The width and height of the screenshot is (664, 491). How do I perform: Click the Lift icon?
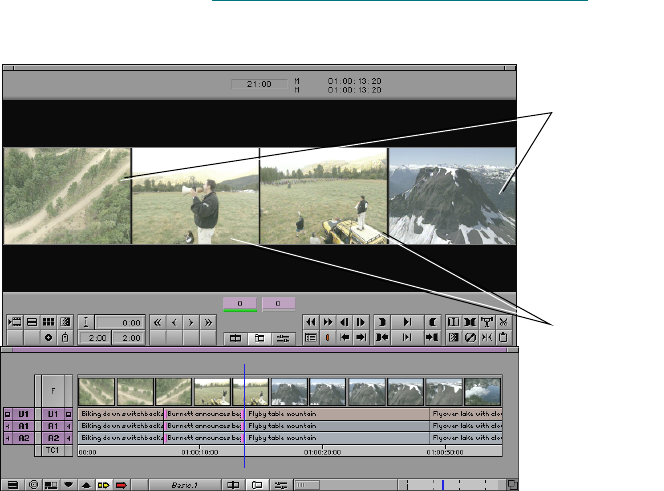pos(487,322)
